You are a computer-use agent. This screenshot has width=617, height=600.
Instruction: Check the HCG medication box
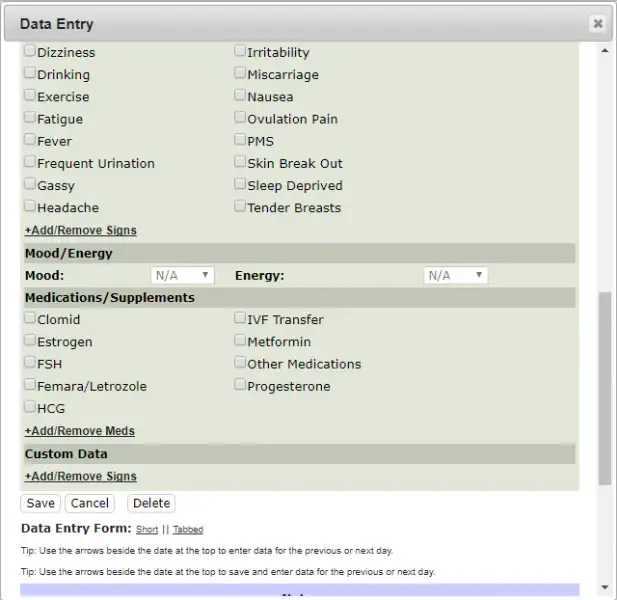pyautogui.click(x=31, y=408)
